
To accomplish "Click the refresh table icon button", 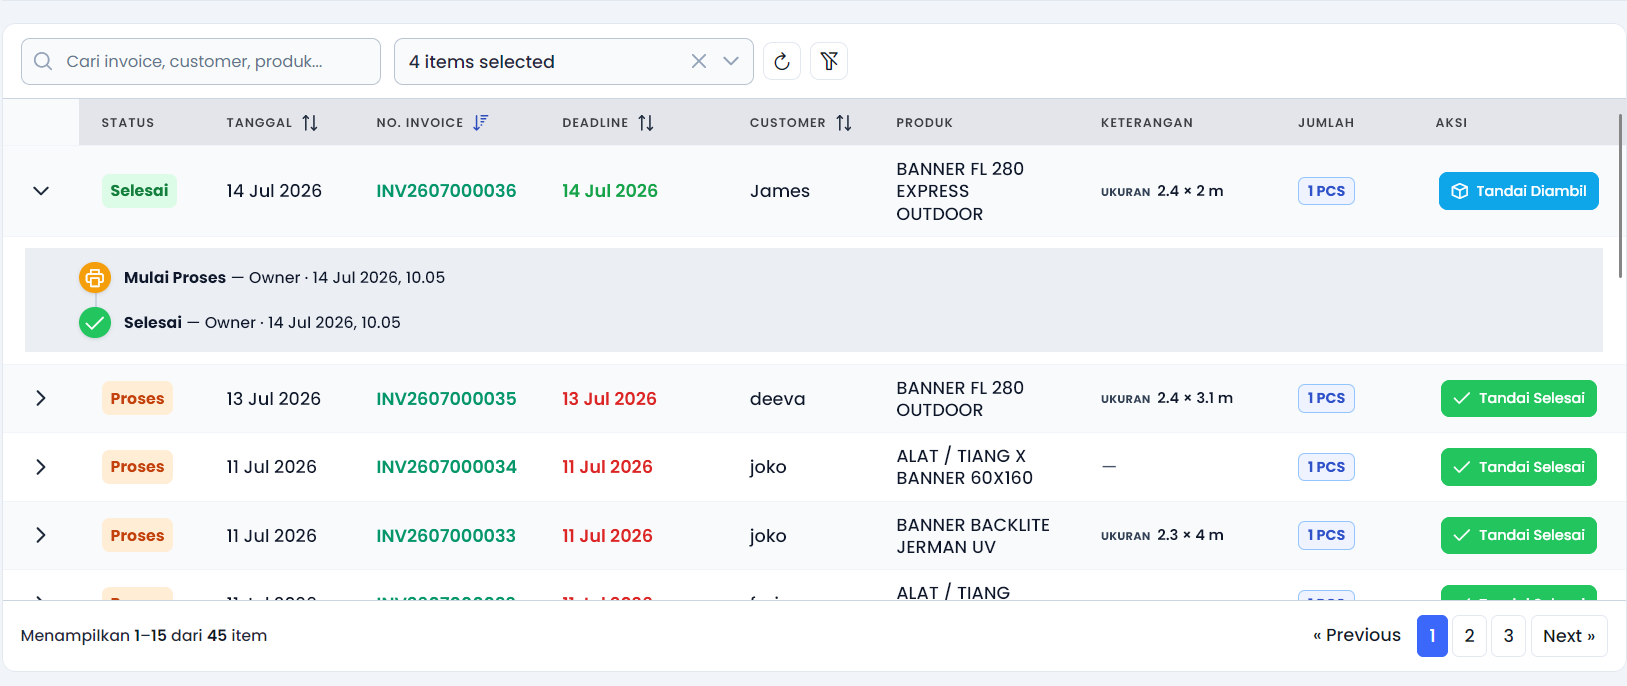I will click(782, 61).
